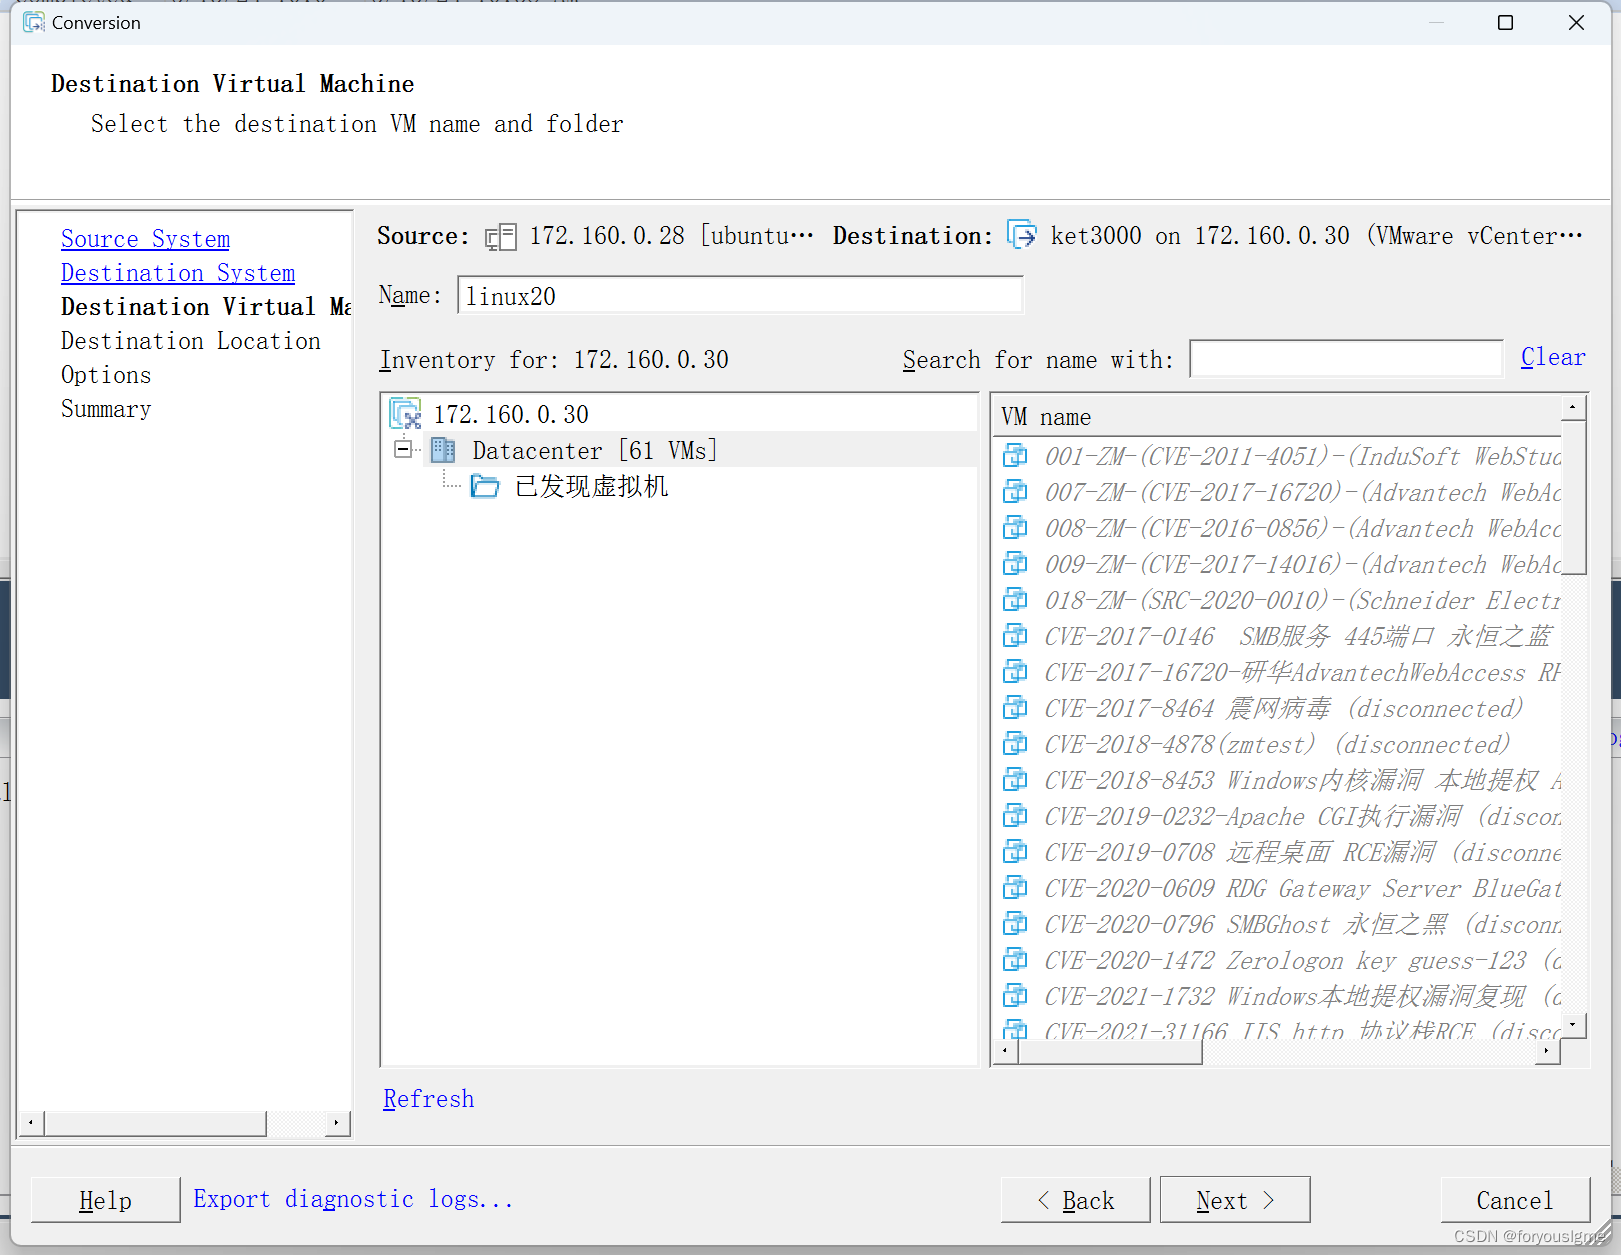Click the VM name column header
Viewport: 1621px width, 1255px height.
[1277, 417]
